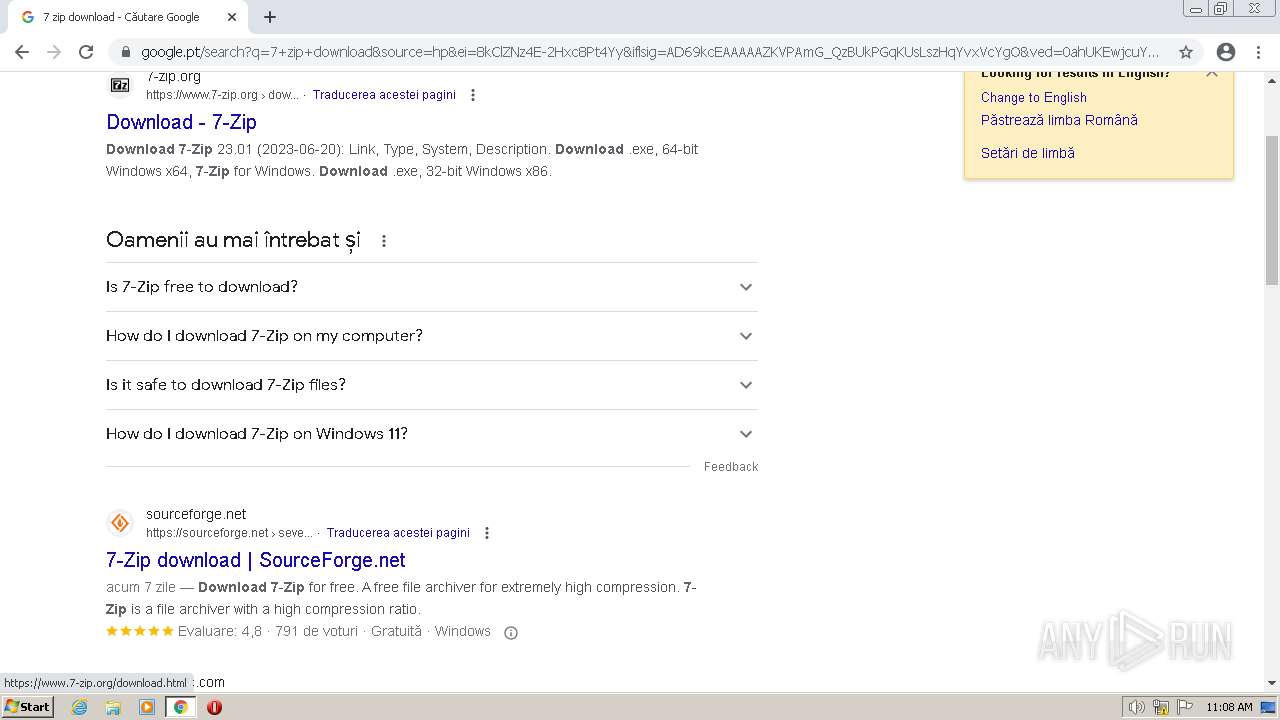
Task: Show info about the SourceForge rating
Action: click(511, 632)
